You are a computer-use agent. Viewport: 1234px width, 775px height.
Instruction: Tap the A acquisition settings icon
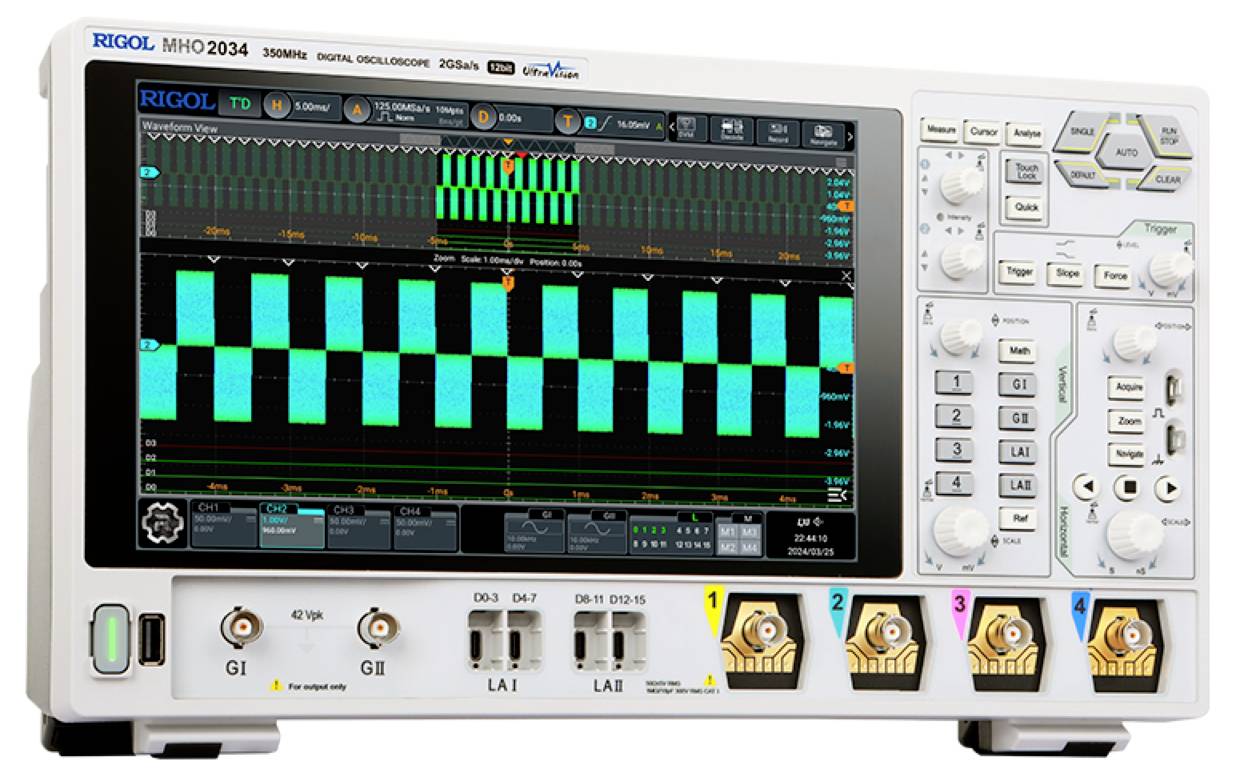pyautogui.click(x=356, y=110)
